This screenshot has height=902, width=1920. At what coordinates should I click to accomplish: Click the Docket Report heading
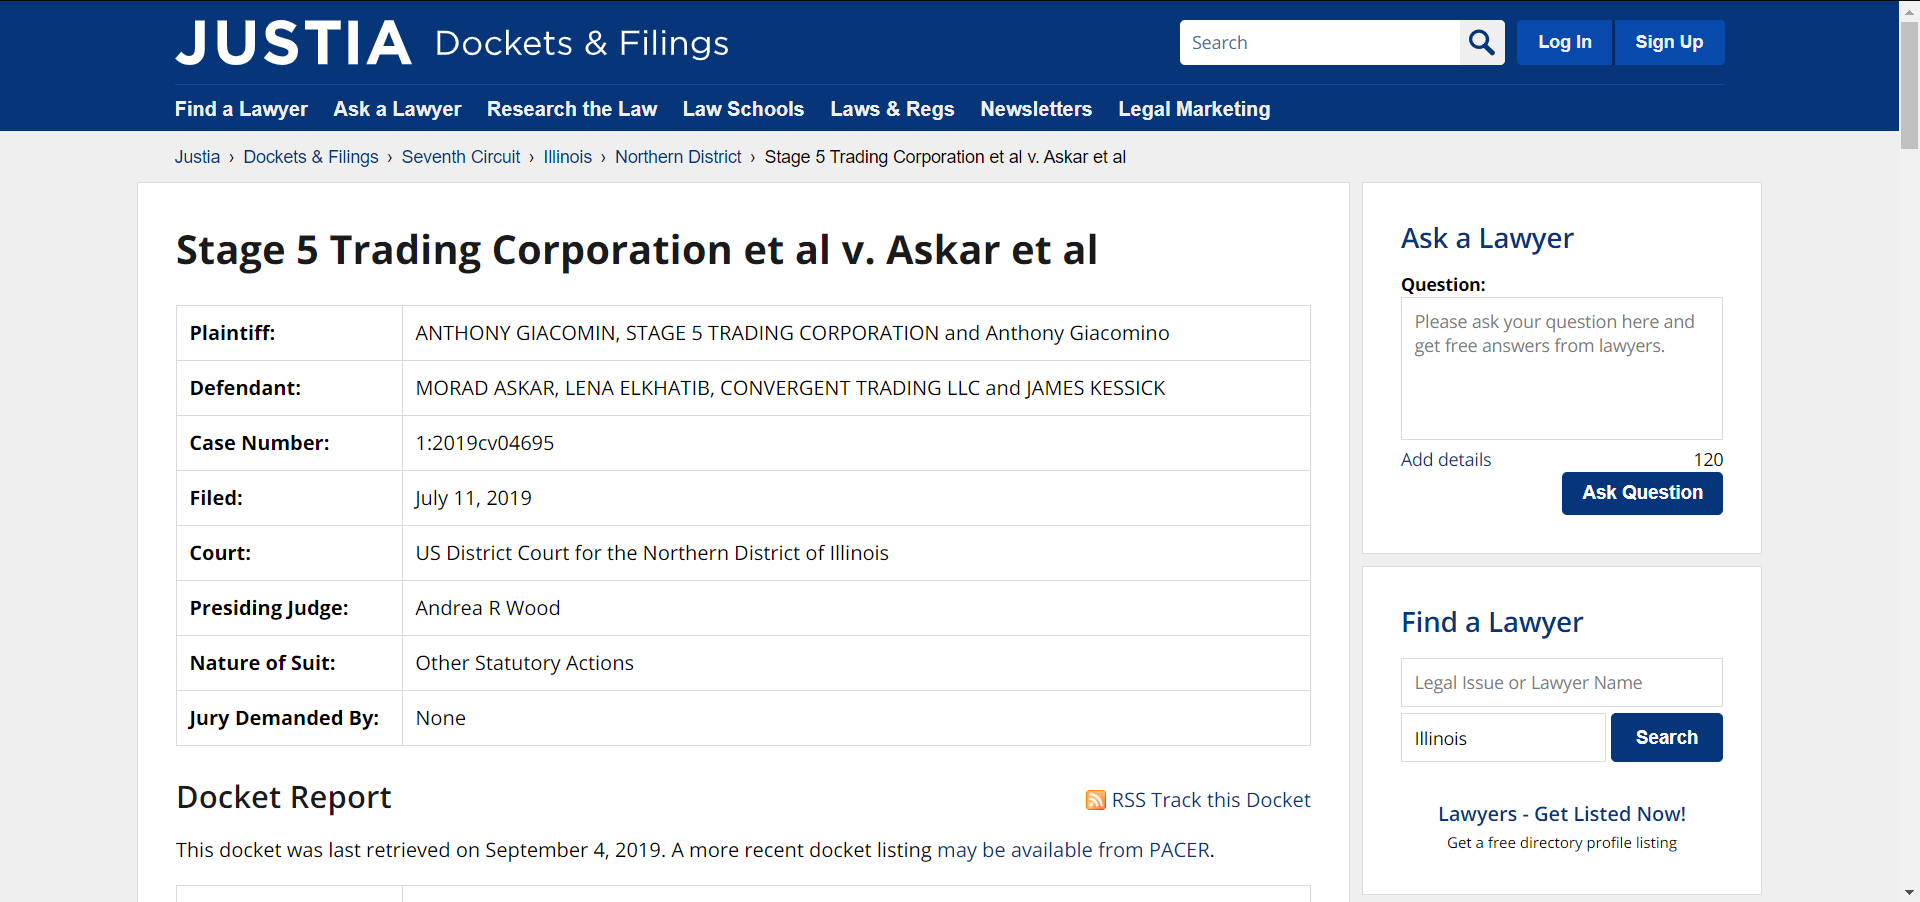point(284,797)
